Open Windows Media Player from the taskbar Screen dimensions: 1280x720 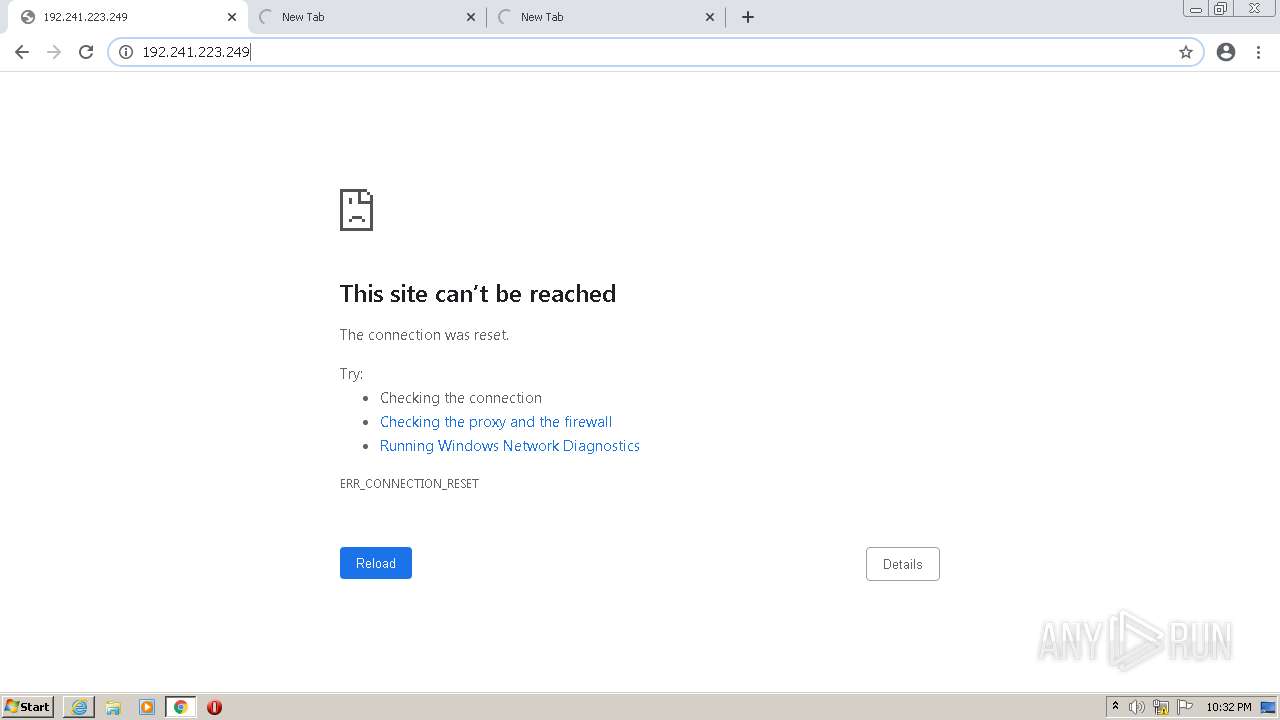point(147,707)
